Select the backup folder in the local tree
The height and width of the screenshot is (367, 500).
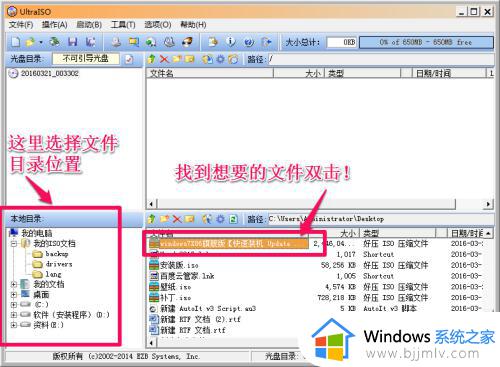(x=57, y=254)
